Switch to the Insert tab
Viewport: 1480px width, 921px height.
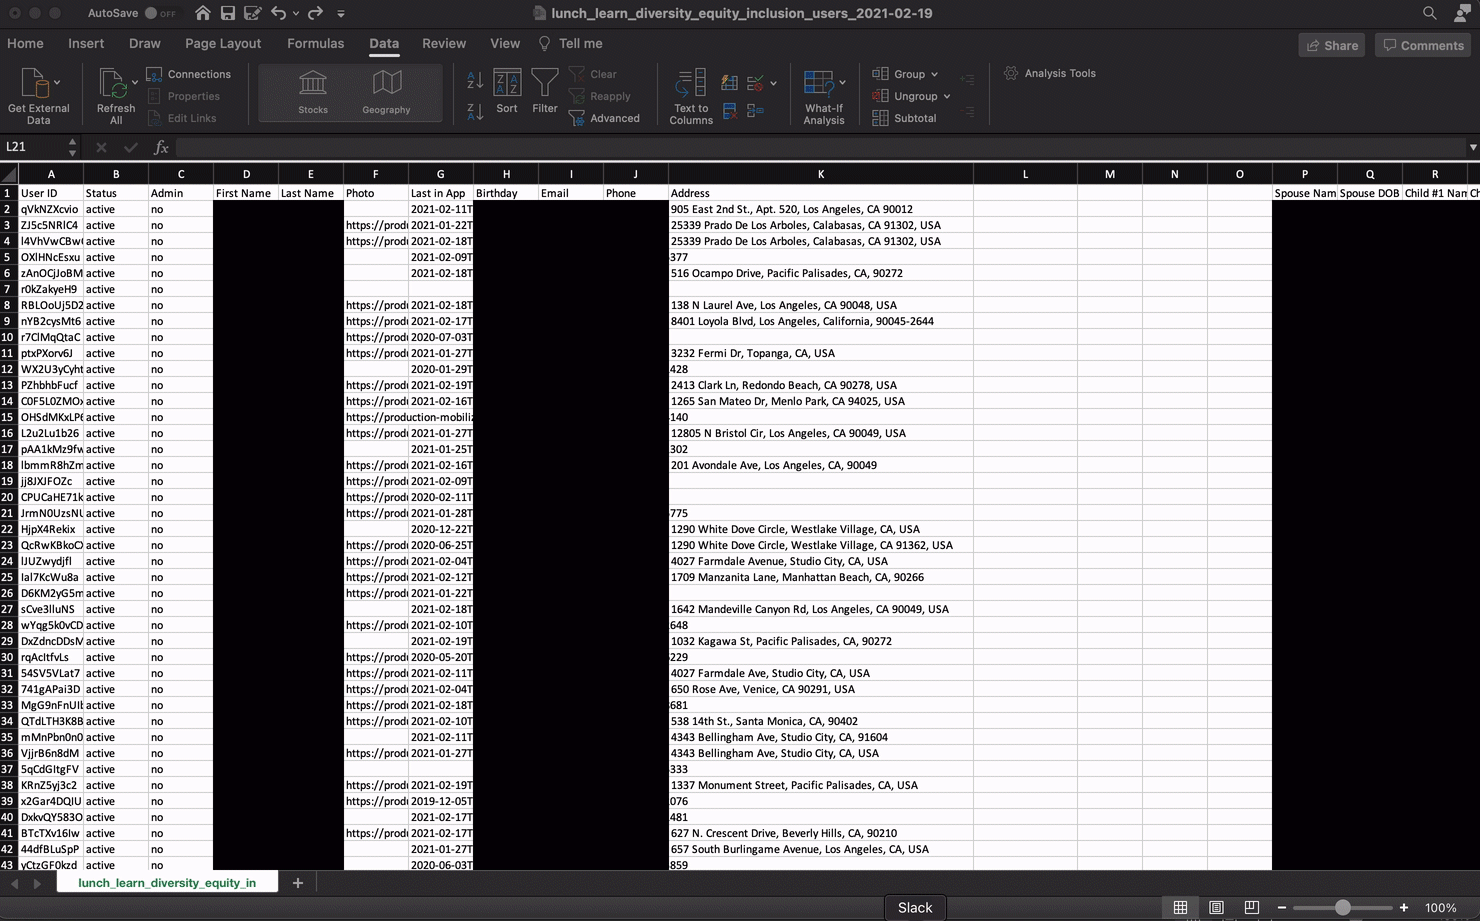[x=86, y=44]
